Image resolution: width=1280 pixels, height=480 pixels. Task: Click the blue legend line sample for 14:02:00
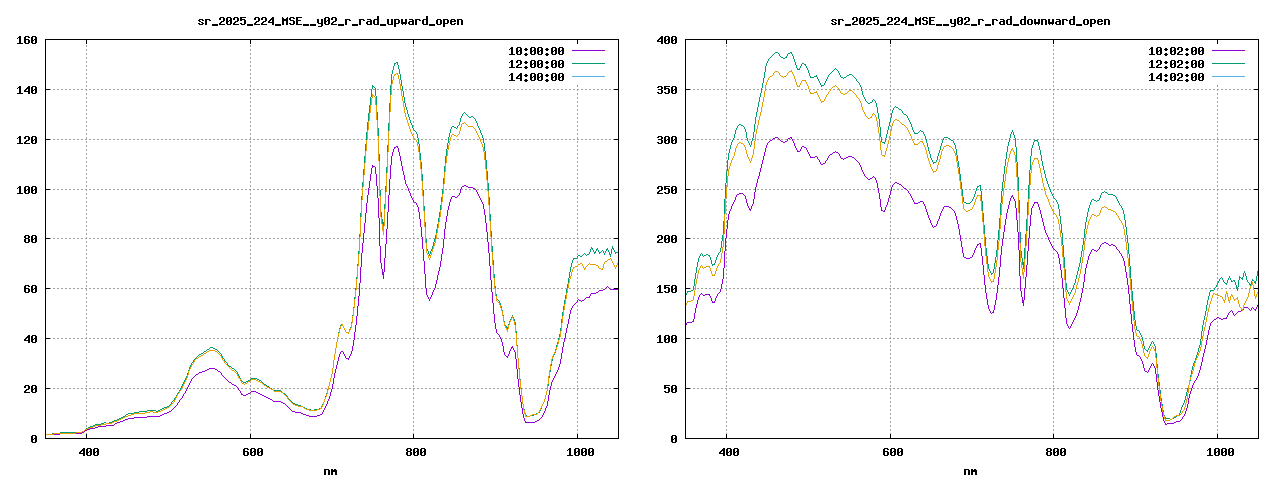tap(1228, 77)
